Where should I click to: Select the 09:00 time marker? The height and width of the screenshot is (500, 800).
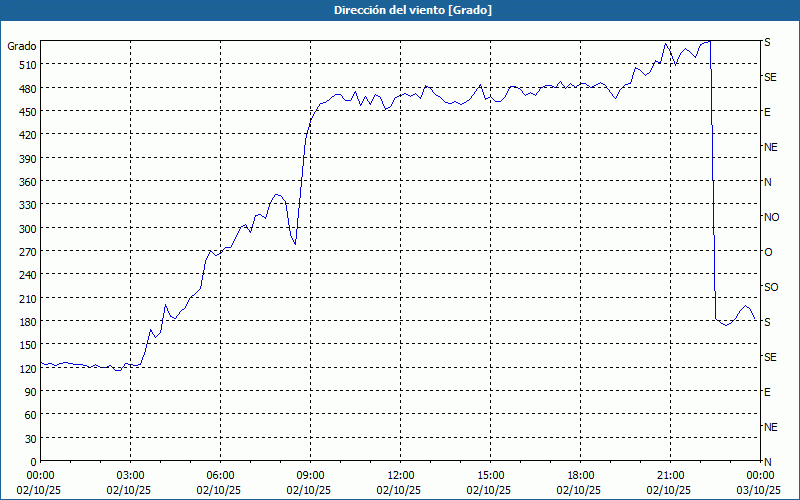coord(310,475)
